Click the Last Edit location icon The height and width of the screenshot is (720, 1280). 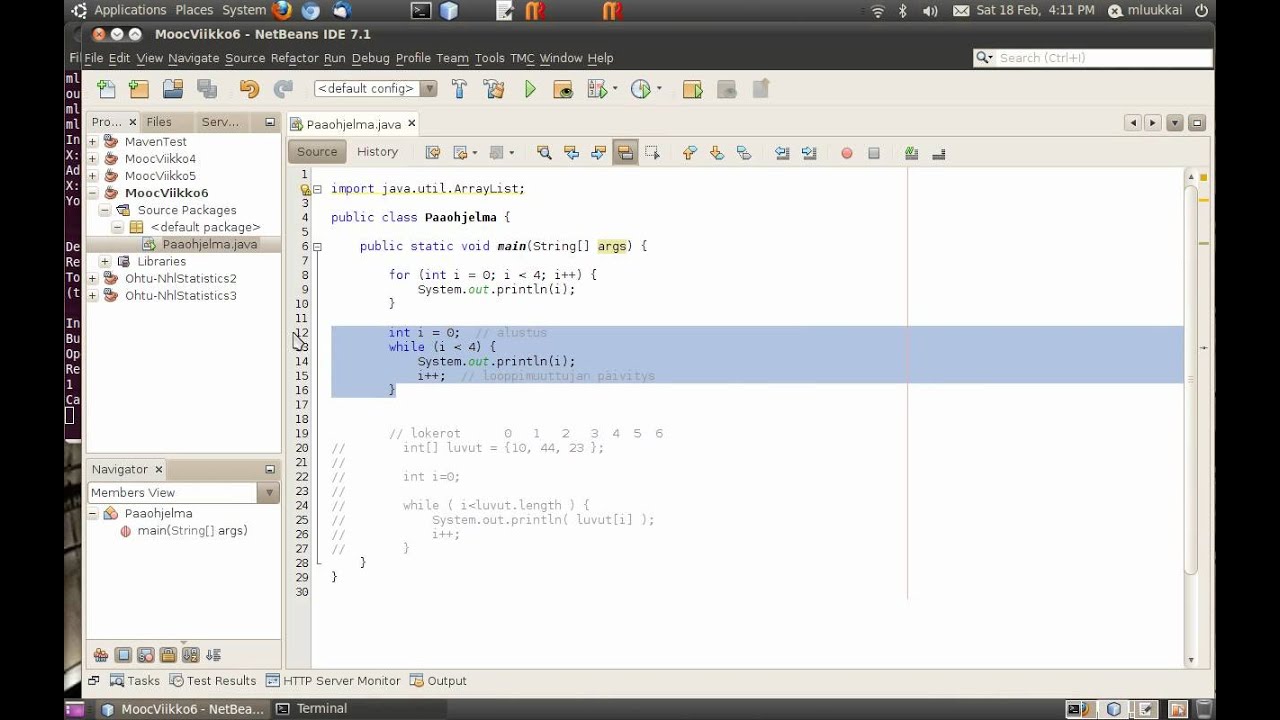(433, 153)
